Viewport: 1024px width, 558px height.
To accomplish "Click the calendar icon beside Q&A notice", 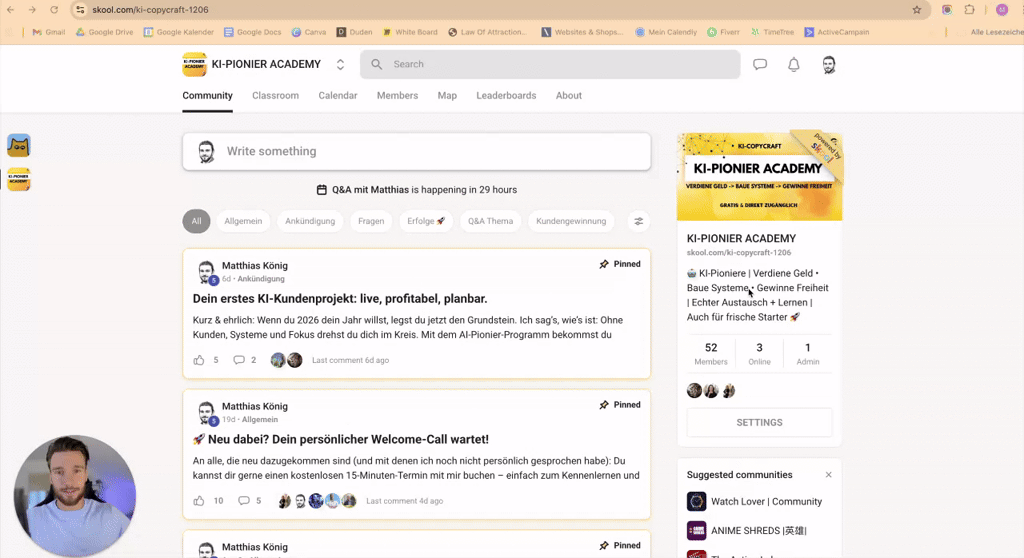I will 321,189.
